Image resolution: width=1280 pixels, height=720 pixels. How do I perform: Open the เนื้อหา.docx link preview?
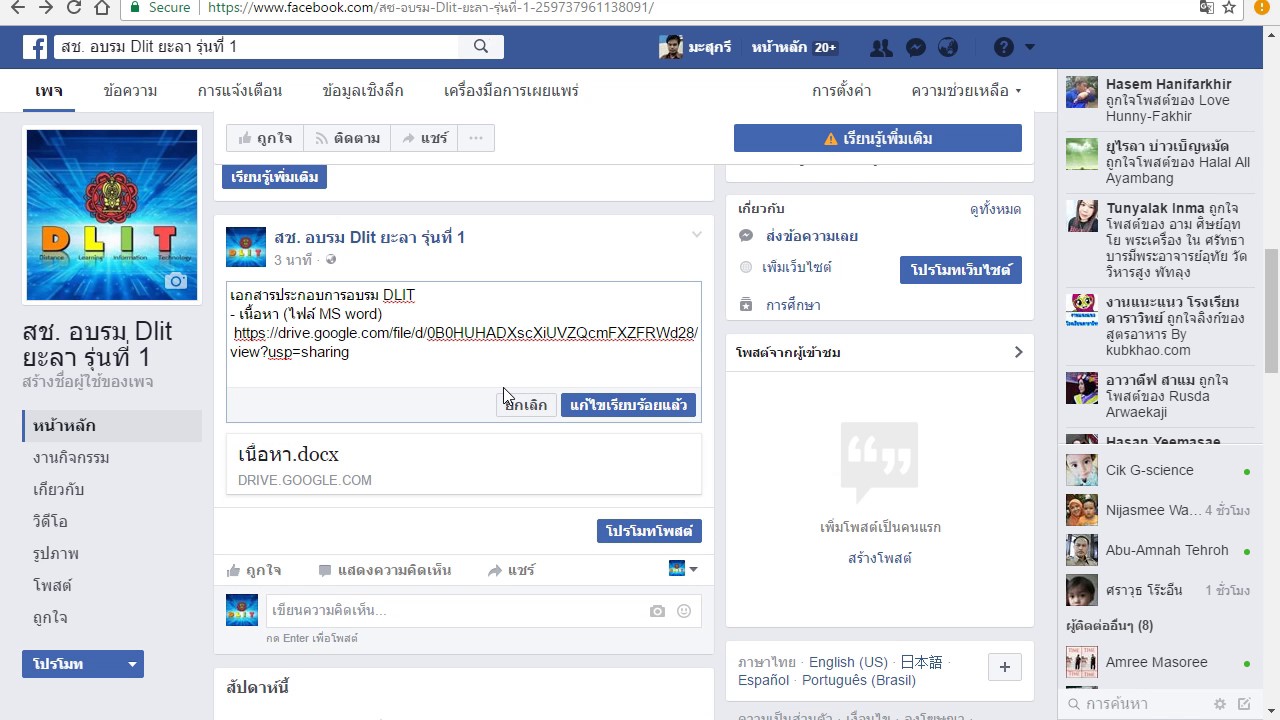(x=464, y=465)
